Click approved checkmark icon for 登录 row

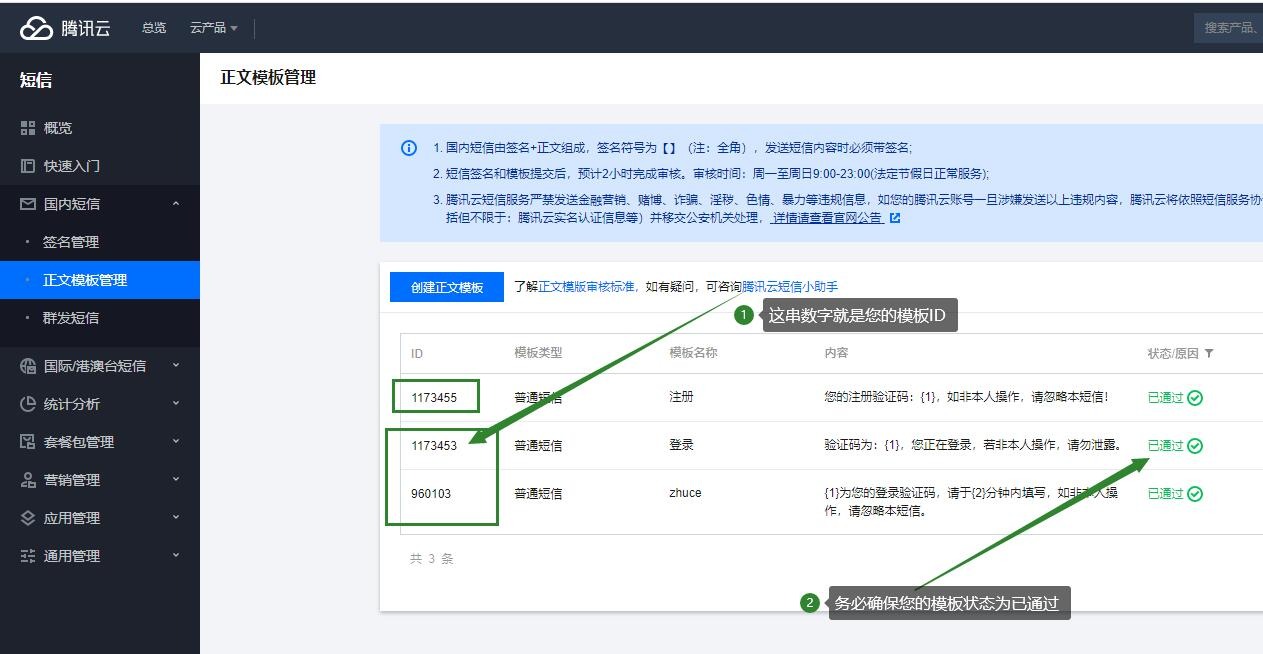tap(1195, 446)
